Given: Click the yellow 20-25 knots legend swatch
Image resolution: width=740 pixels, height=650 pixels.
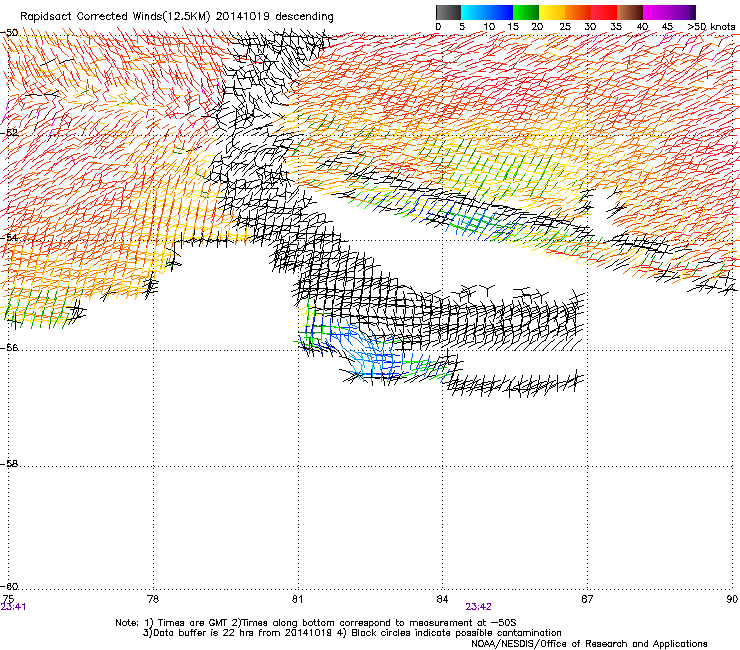Looking at the screenshot, I should click(552, 12).
